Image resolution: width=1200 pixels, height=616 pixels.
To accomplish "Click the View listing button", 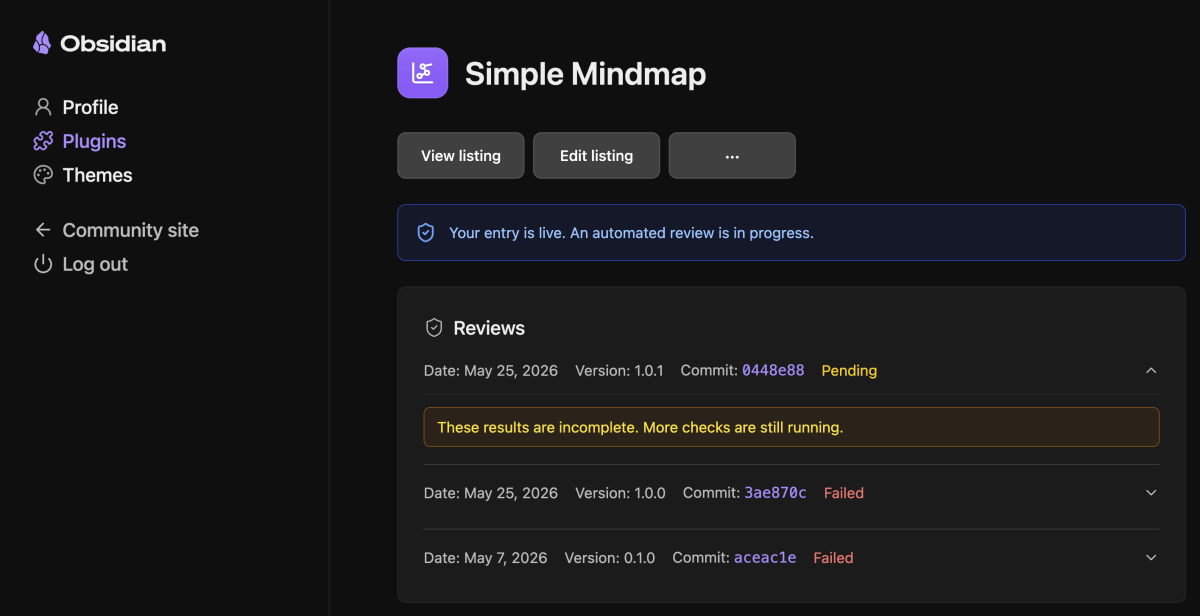I will click(x=461, y=155).
